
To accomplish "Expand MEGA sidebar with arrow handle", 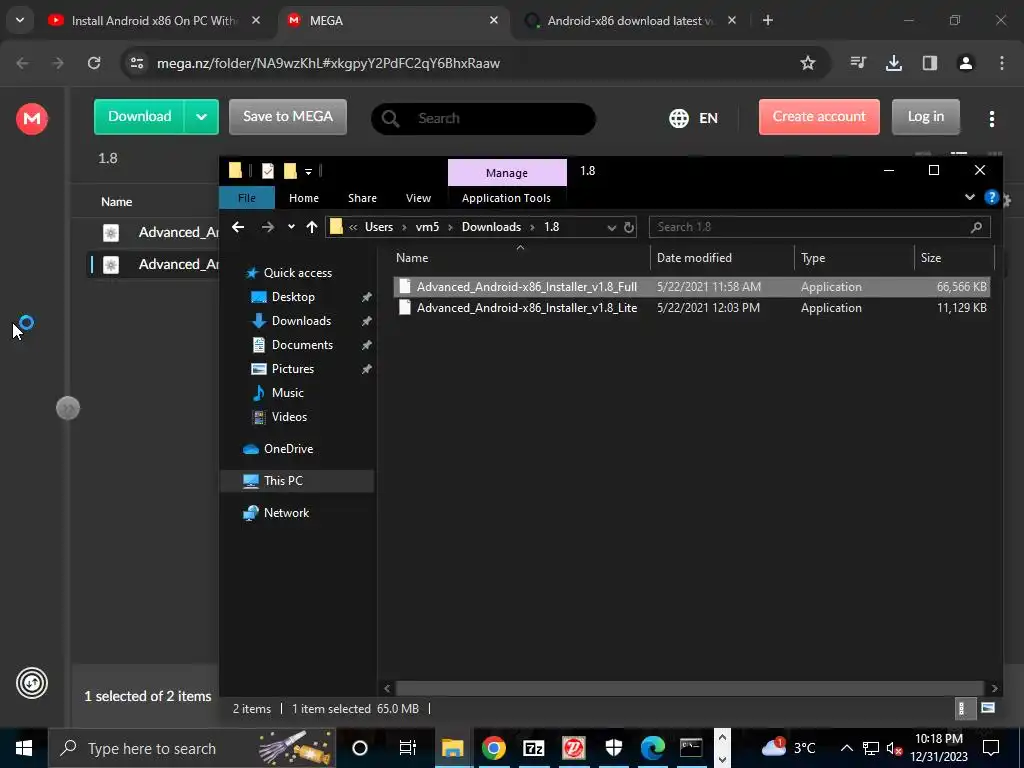I will click(68, 408).
